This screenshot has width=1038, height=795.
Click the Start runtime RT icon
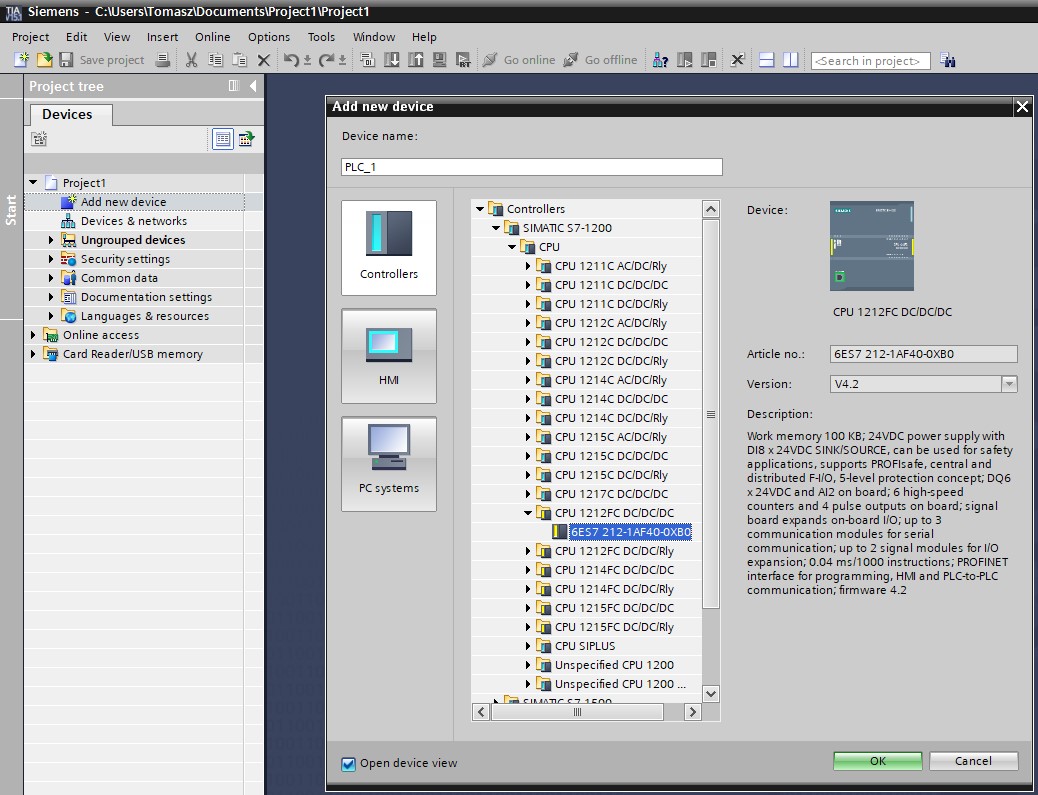click(x=463, y=60)
